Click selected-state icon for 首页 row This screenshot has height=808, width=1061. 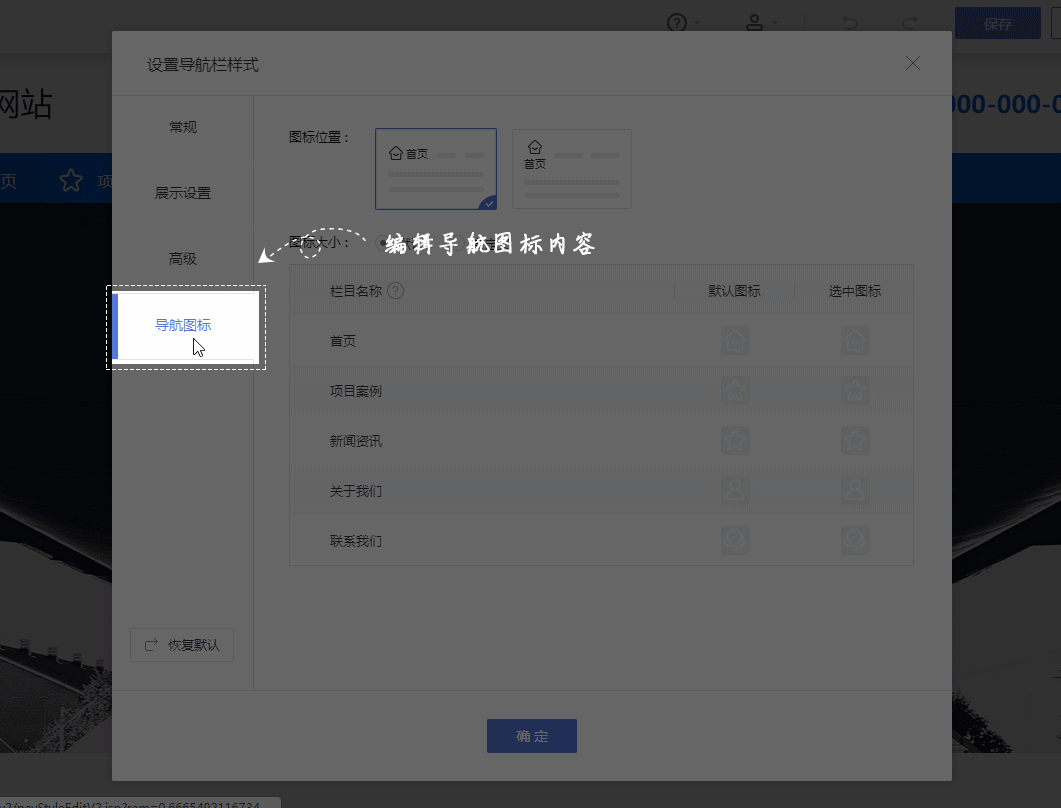(855, 341)
